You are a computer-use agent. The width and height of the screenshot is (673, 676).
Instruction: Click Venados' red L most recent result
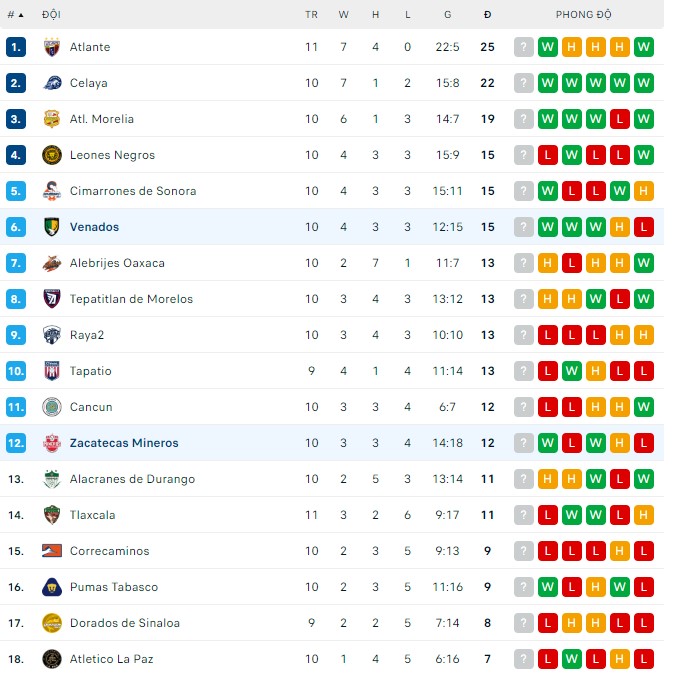[644, 227]
